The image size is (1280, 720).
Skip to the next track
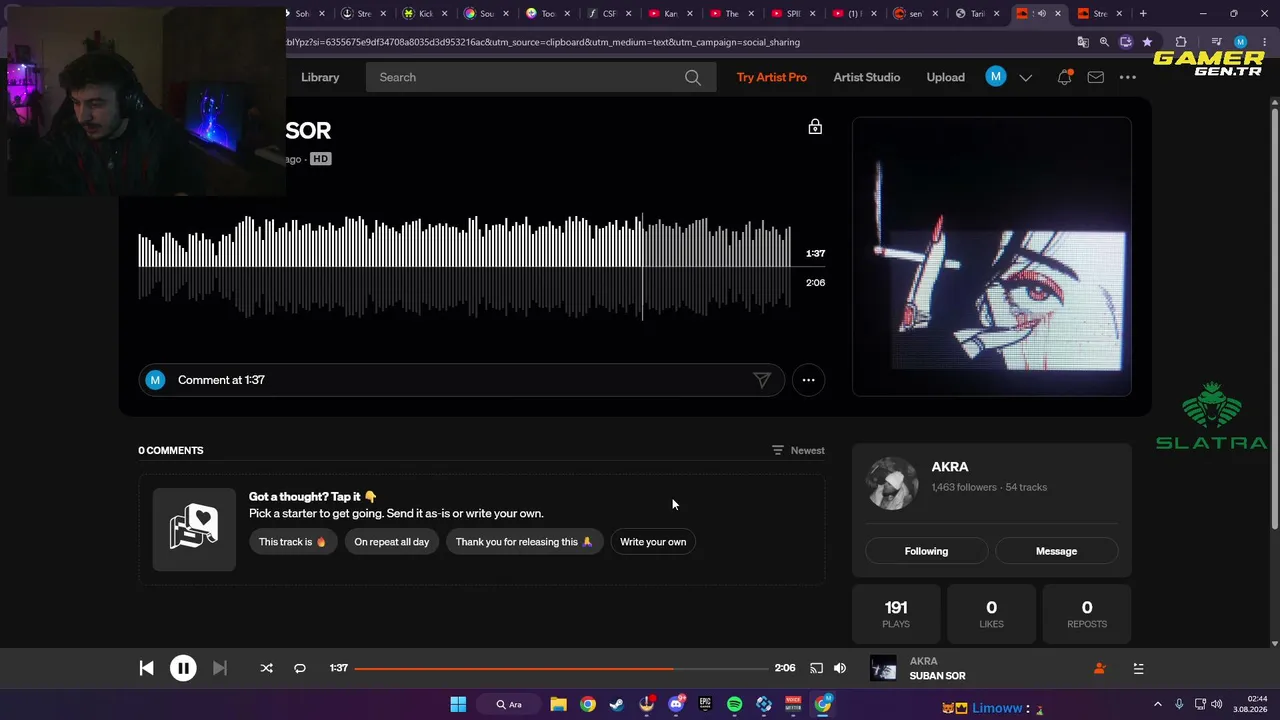pos(220,668)
